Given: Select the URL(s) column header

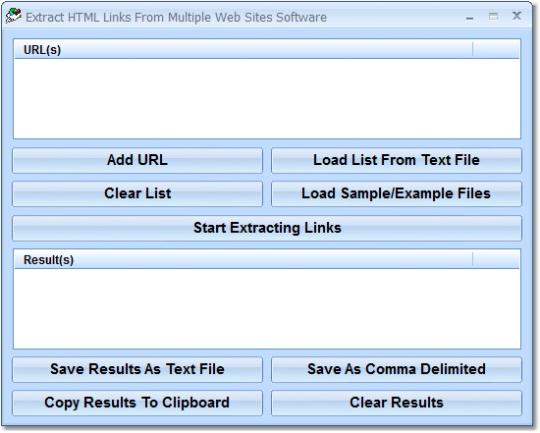Looking at the screenshot, I should click(243, 50).
